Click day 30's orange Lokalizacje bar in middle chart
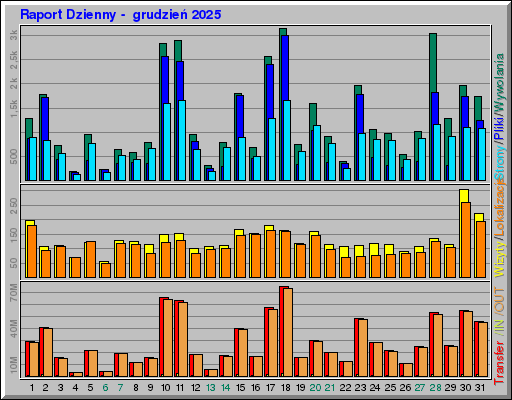The image size is (512, 400). (466, 240)
